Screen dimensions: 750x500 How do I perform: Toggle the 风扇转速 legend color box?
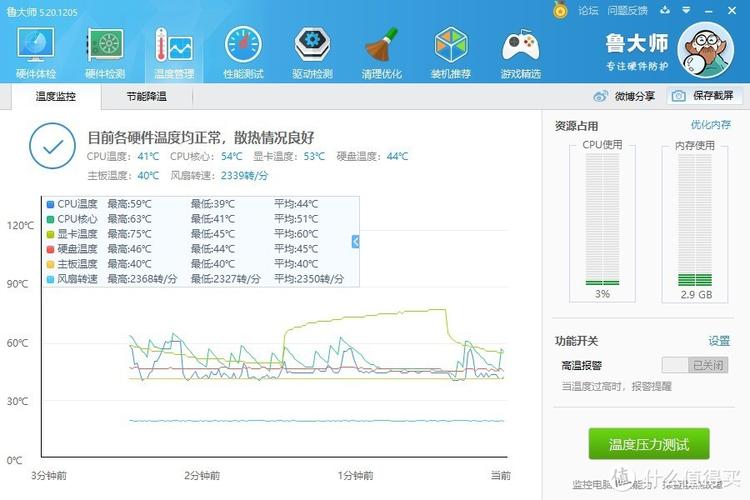tap(50, 279)
